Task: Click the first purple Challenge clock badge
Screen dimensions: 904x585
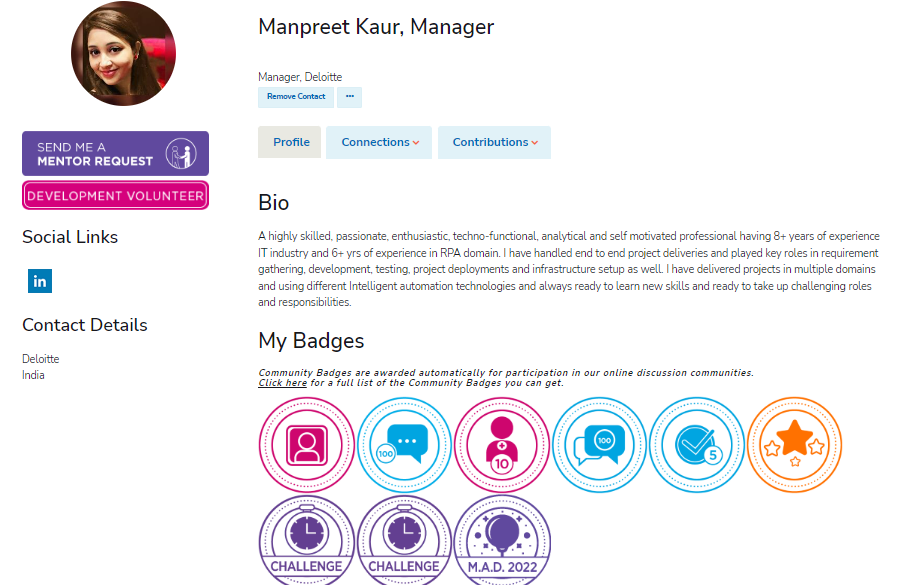Action: [x=307, y=540]
